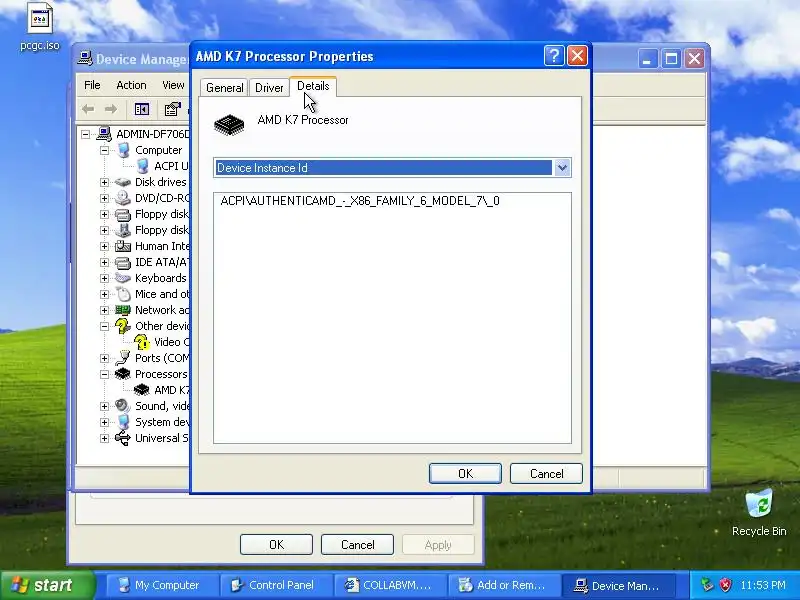Switch to the Driver tab
This screenshot has height=600, width=800.
[x=269, y=88]
